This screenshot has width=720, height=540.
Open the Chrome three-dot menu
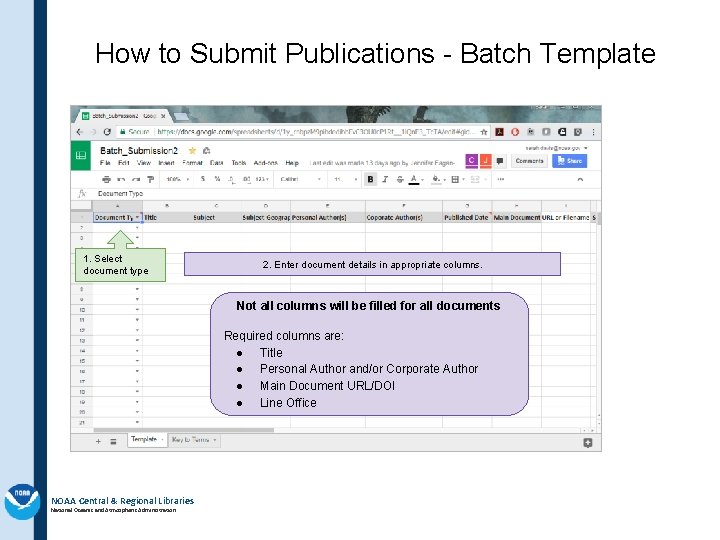coord(593,132)
